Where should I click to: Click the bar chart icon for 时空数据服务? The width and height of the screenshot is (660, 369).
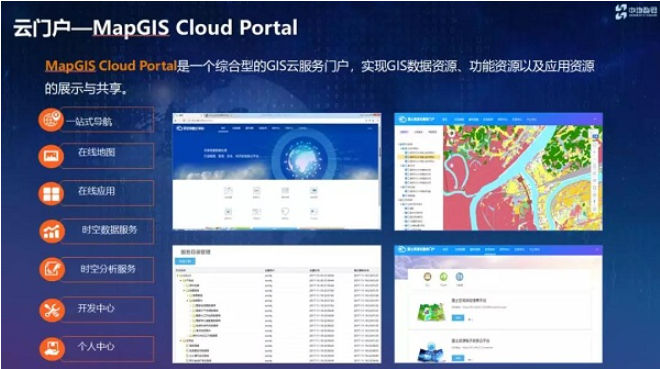click(52, 231)
